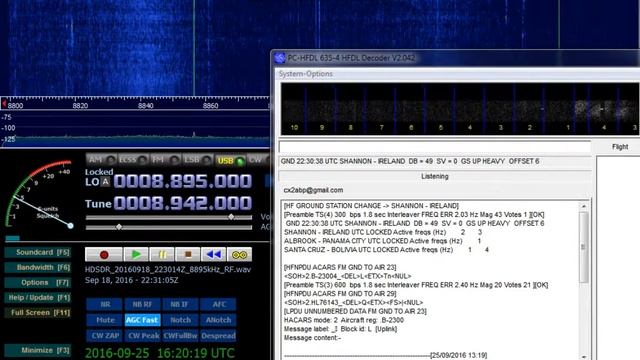
Task: Click the cx2abp@gmail.com text
Action: [313, 190]
